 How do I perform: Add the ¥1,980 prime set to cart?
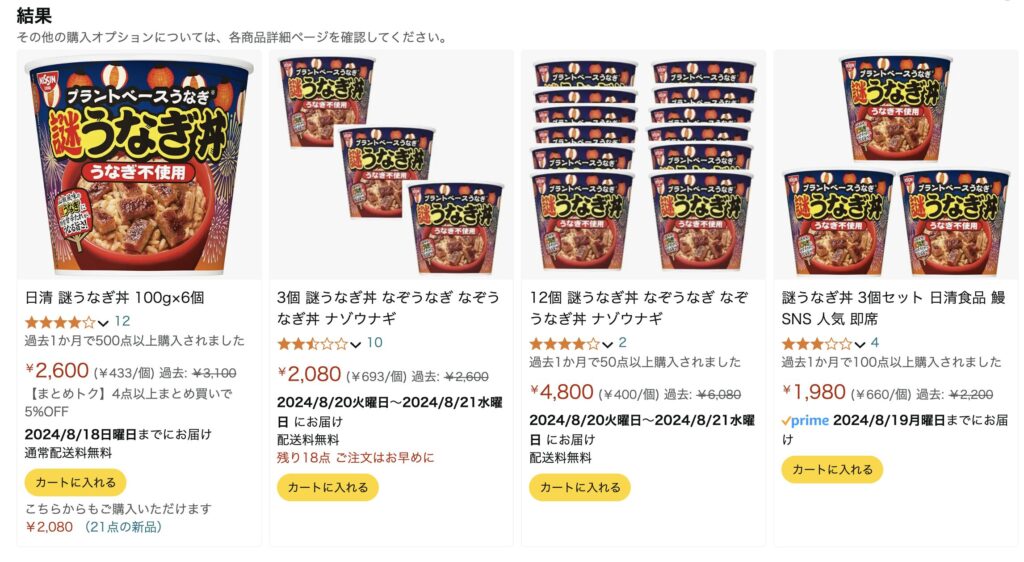(832, 469)
